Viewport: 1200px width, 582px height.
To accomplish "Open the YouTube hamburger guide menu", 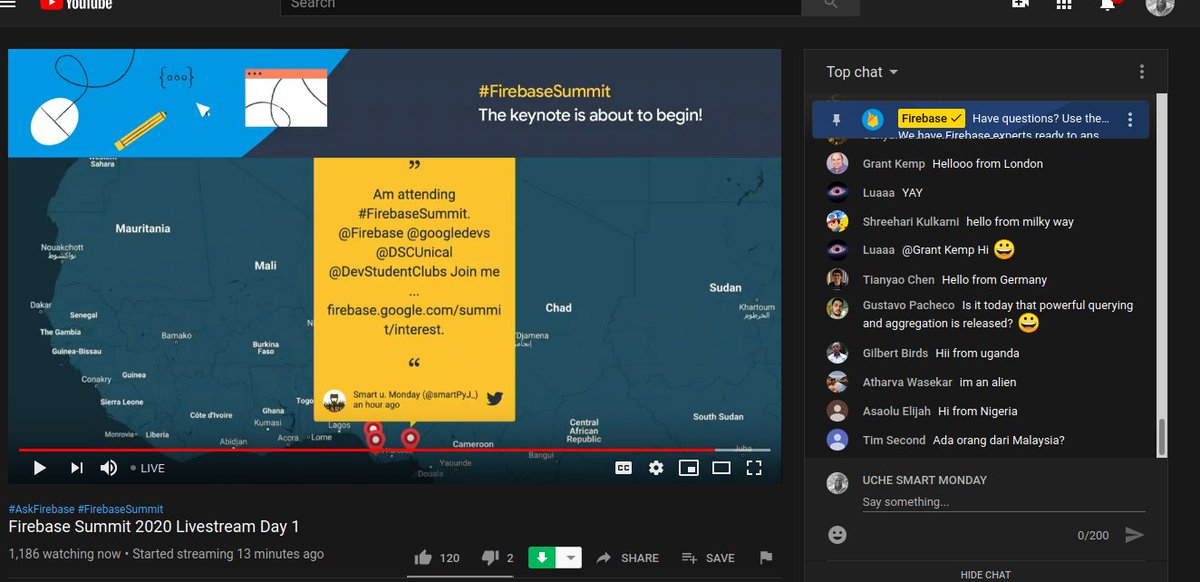I will 8,4.
